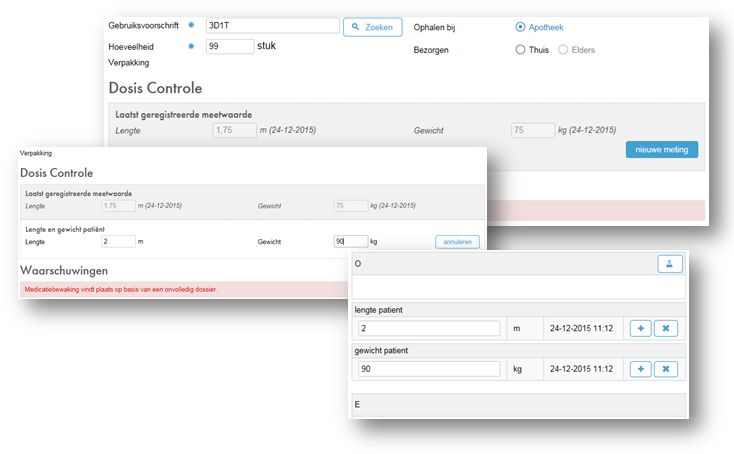Focus the lengte patient value field
The height and width of the screenshot is (454, 734).
tap(428, 328)
